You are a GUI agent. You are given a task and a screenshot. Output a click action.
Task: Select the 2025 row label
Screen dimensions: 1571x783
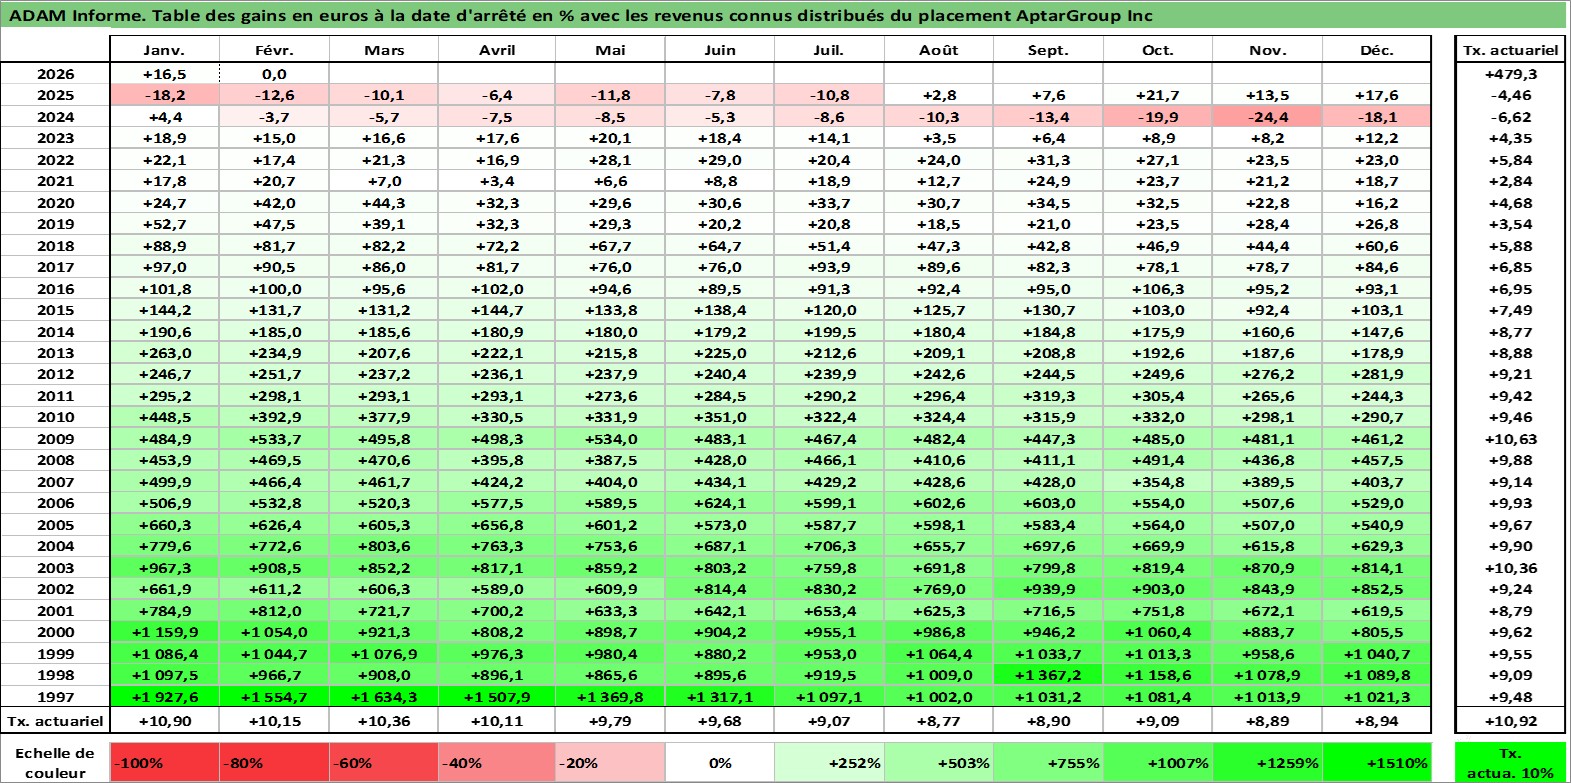click(56, 95)
